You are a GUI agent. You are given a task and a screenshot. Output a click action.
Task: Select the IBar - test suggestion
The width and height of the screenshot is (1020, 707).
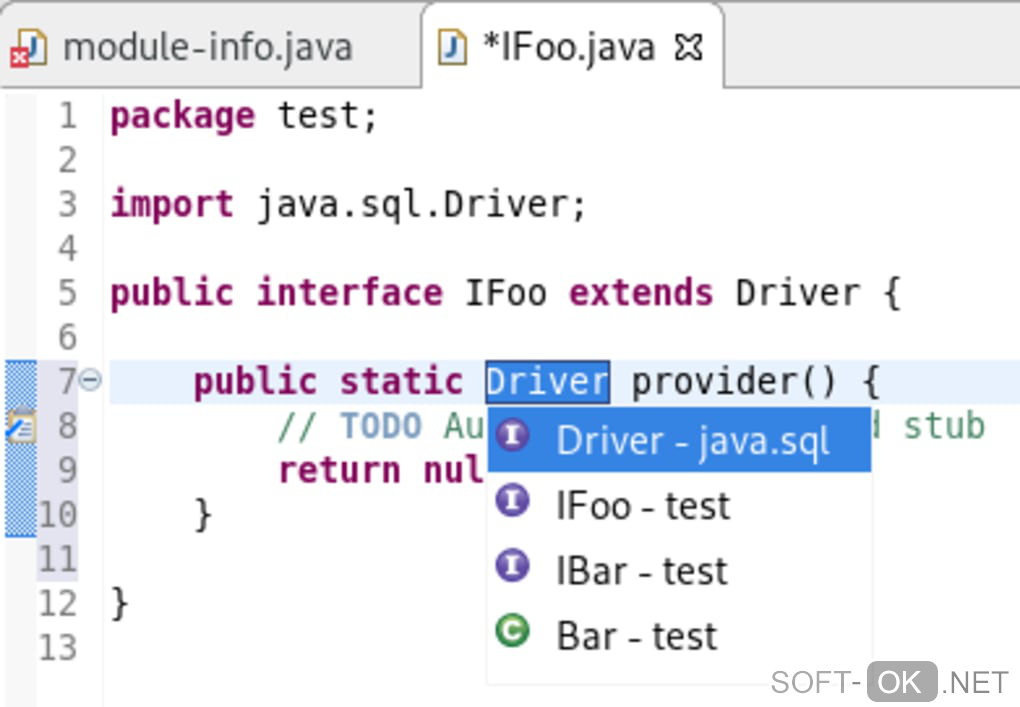pos(641,570)
